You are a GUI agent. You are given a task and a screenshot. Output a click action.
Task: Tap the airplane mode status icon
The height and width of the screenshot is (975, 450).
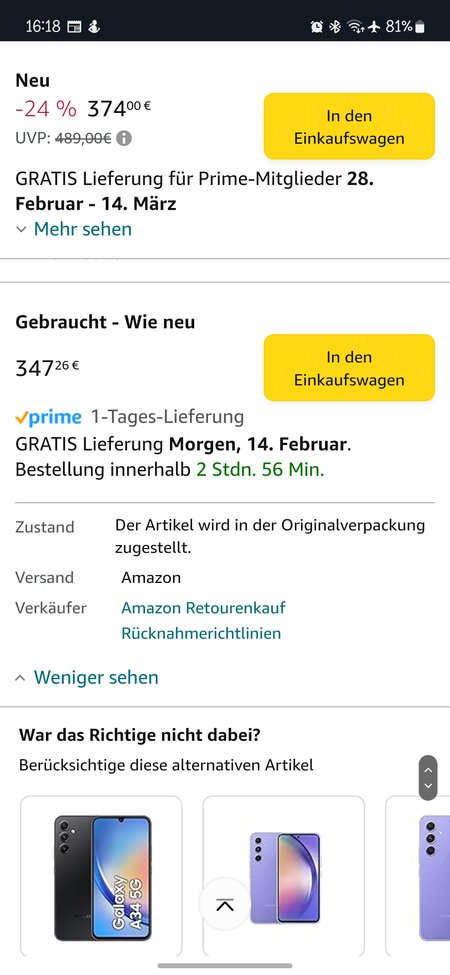click(374, 26)
